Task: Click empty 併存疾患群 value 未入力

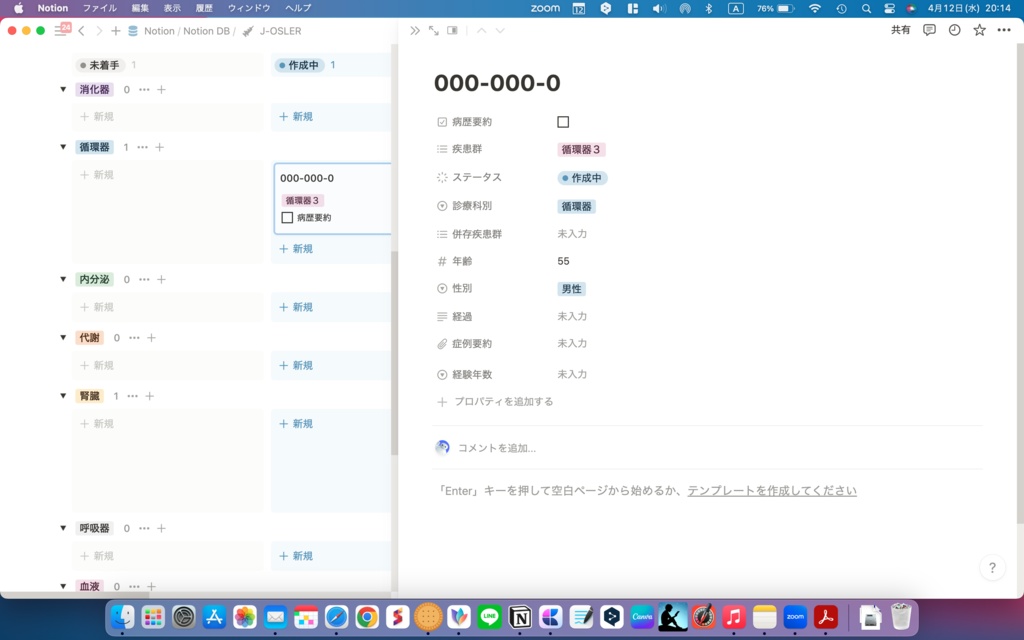Action: point(572,234)
